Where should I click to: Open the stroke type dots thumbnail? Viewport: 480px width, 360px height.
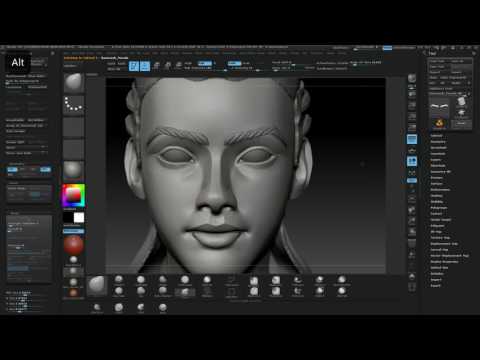click(74, 105)
